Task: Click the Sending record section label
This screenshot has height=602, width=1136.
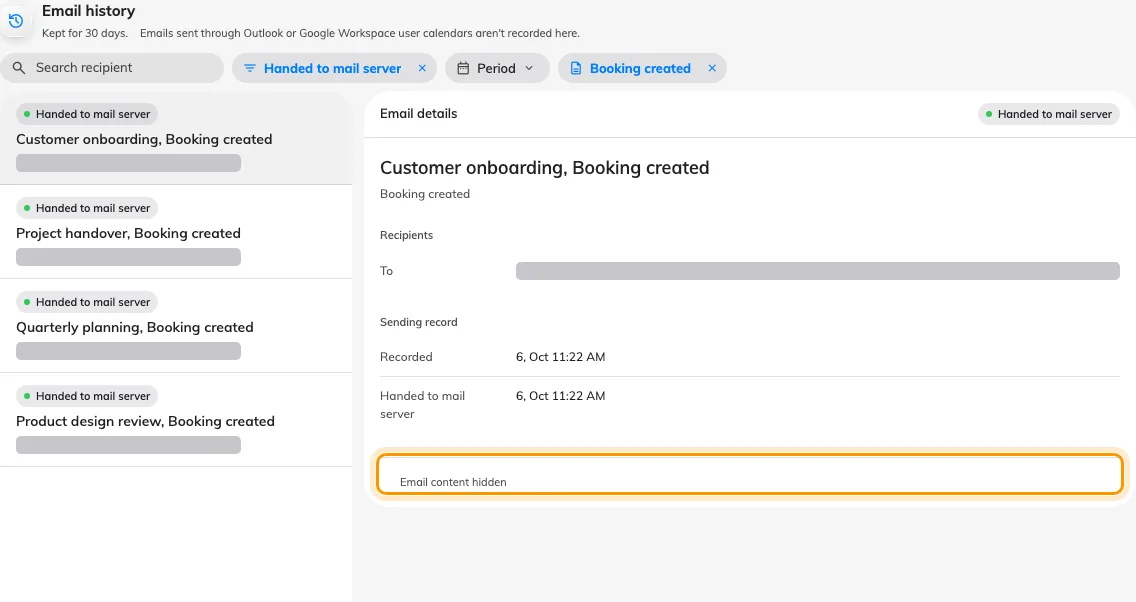Action: pyautogui.click(x=419, y=322)
